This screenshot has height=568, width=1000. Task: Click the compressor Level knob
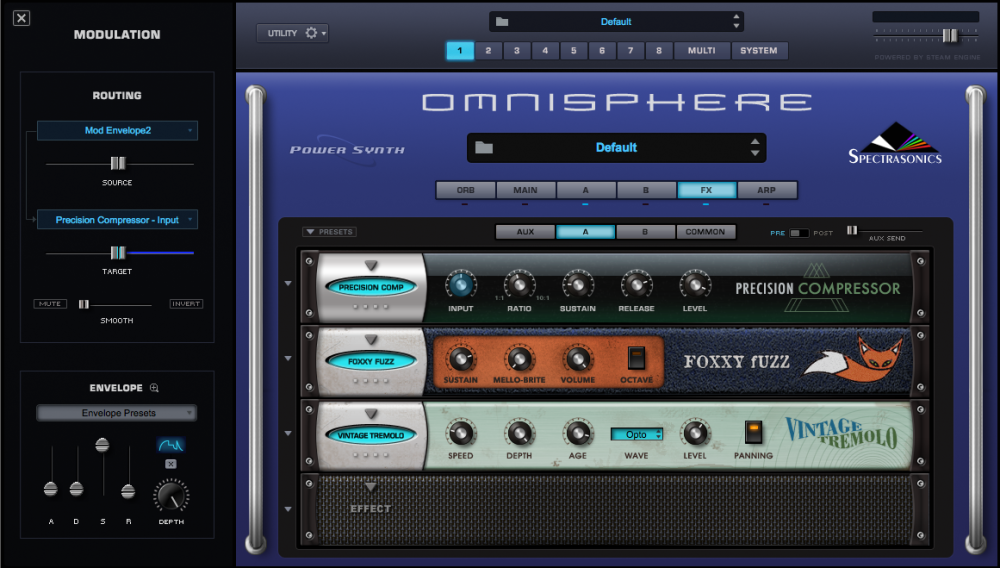[x=695, y=285]
